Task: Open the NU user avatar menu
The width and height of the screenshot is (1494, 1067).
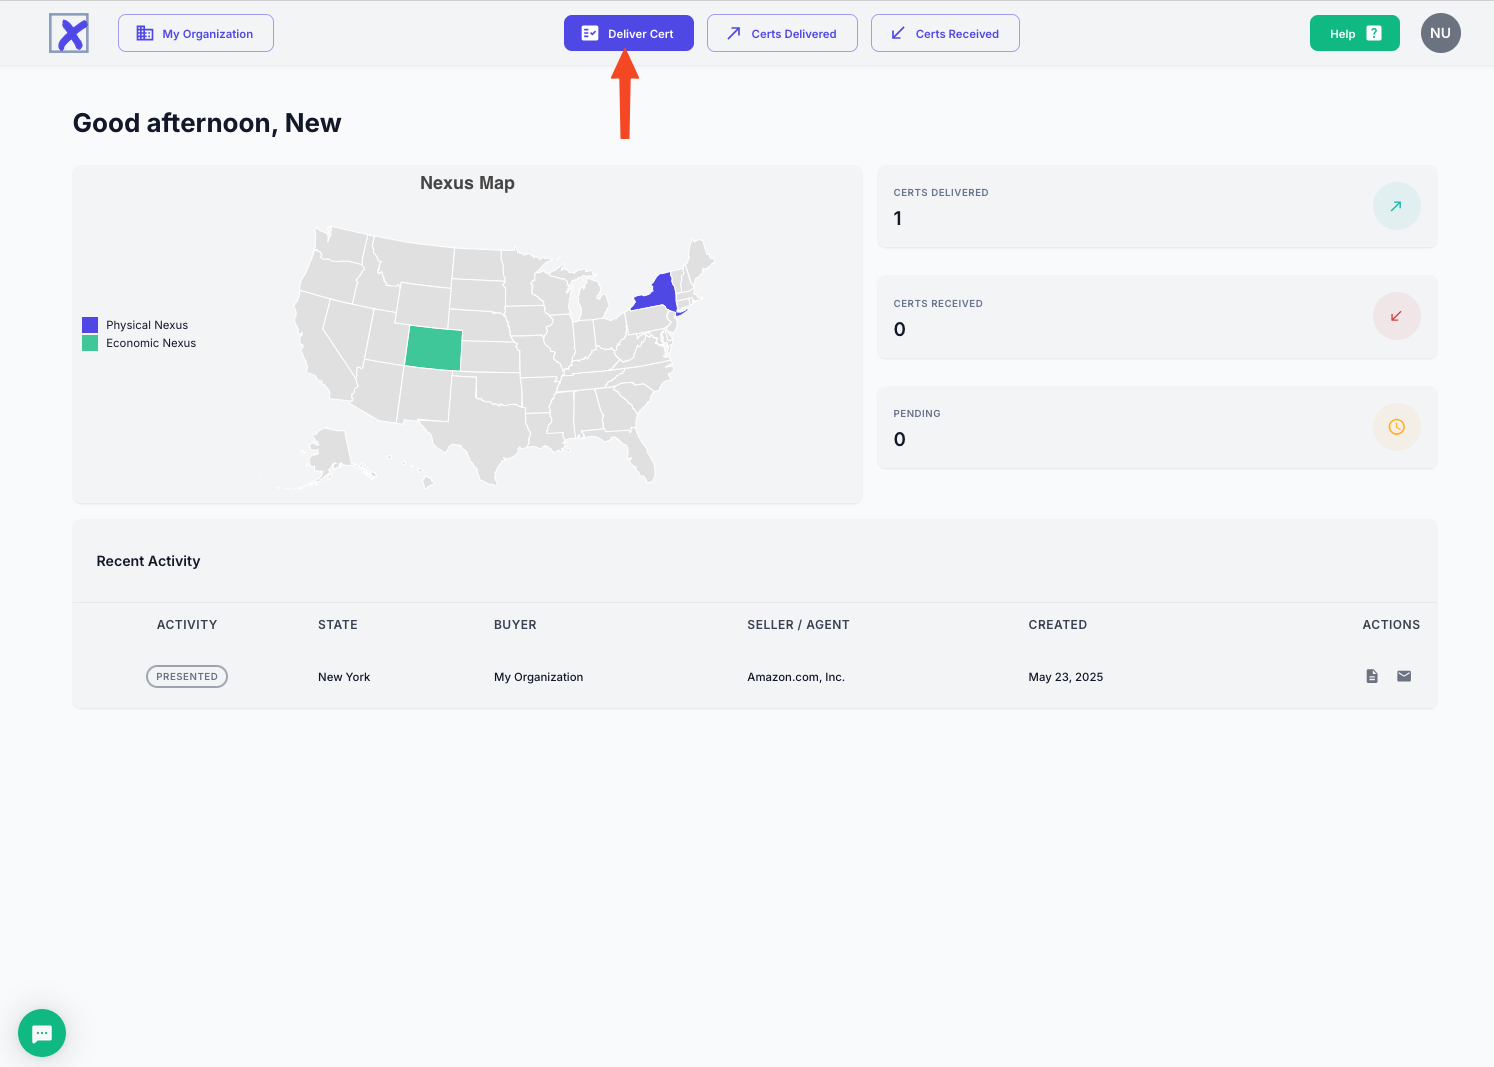Action: [x=1440, y=33]
